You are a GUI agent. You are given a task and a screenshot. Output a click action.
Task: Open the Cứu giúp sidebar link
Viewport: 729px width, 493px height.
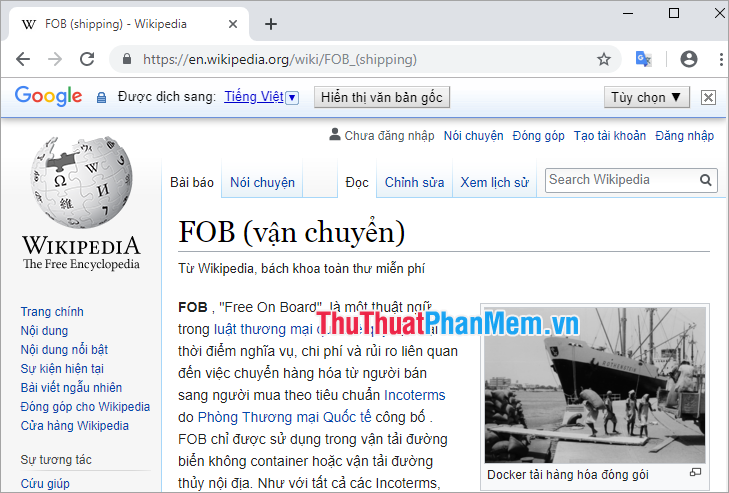[45, 484]
